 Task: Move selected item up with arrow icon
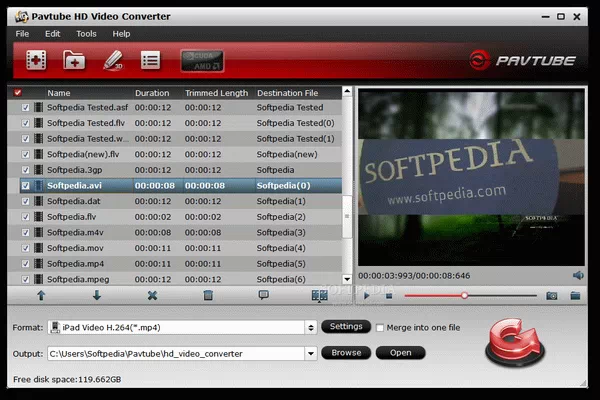pos(41,295)
